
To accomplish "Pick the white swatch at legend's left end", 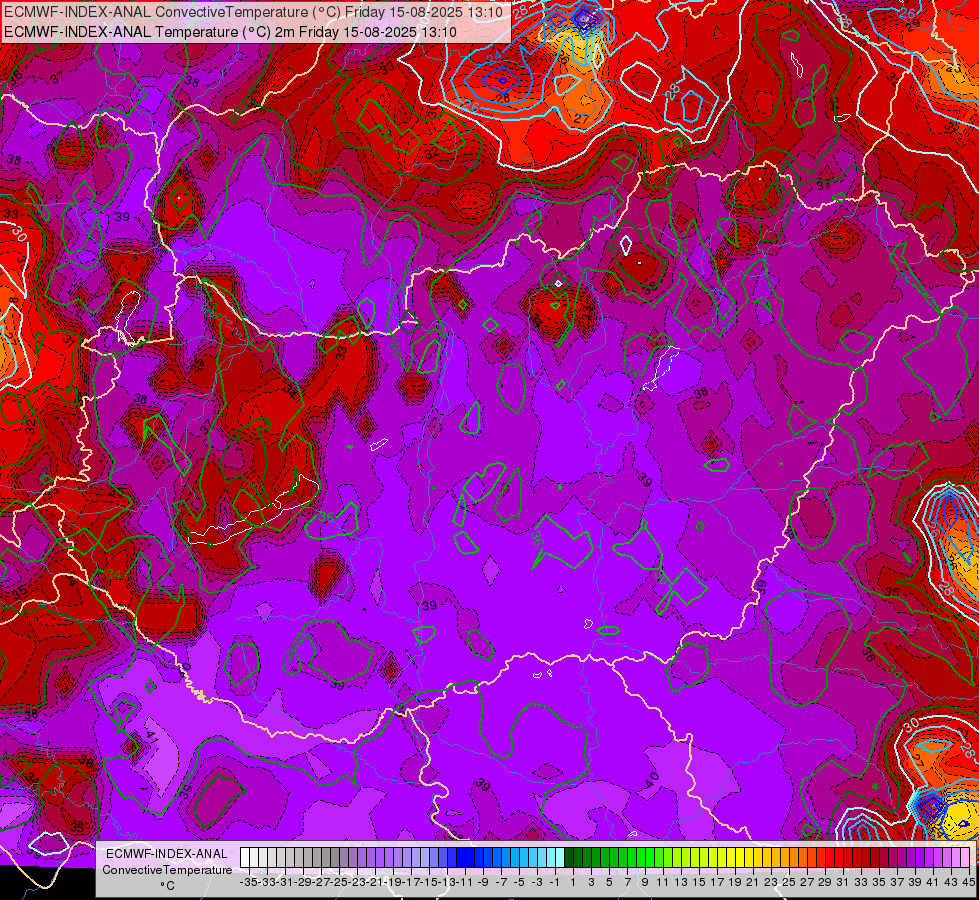I will (245, 857).
